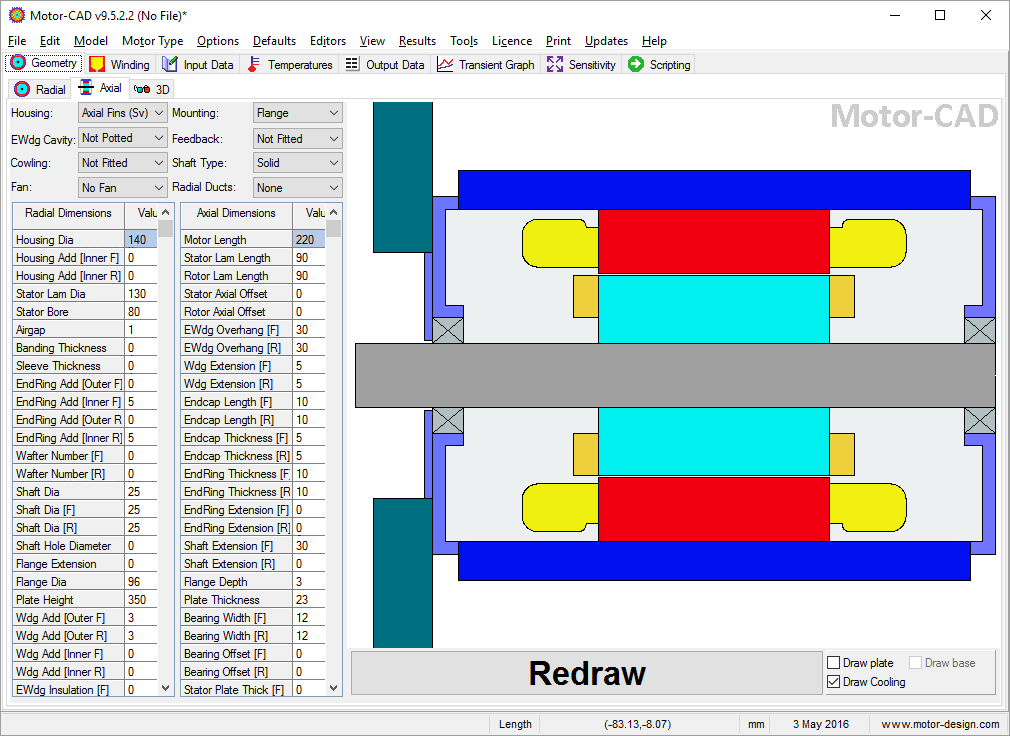Click the Length status bar entry
Viewport: 1010px width, 736px height.
(515, 724)
